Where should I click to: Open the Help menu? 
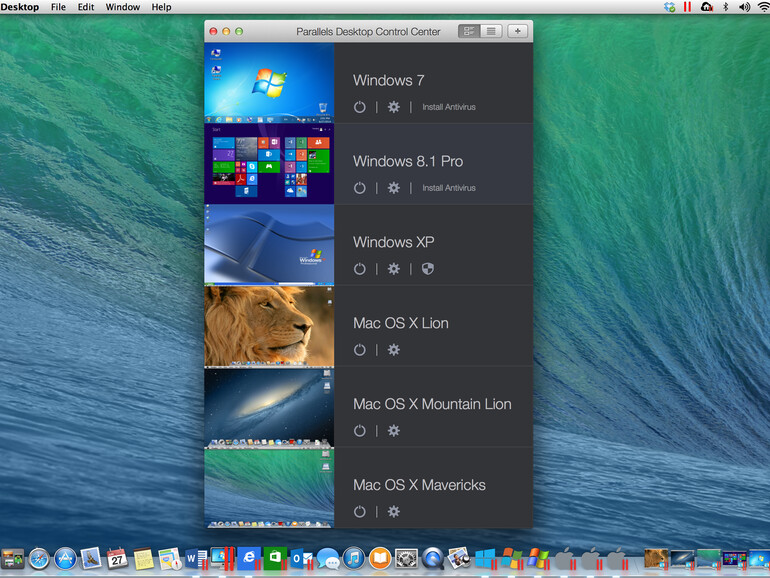pyautogui.click(x=161, y=7)
